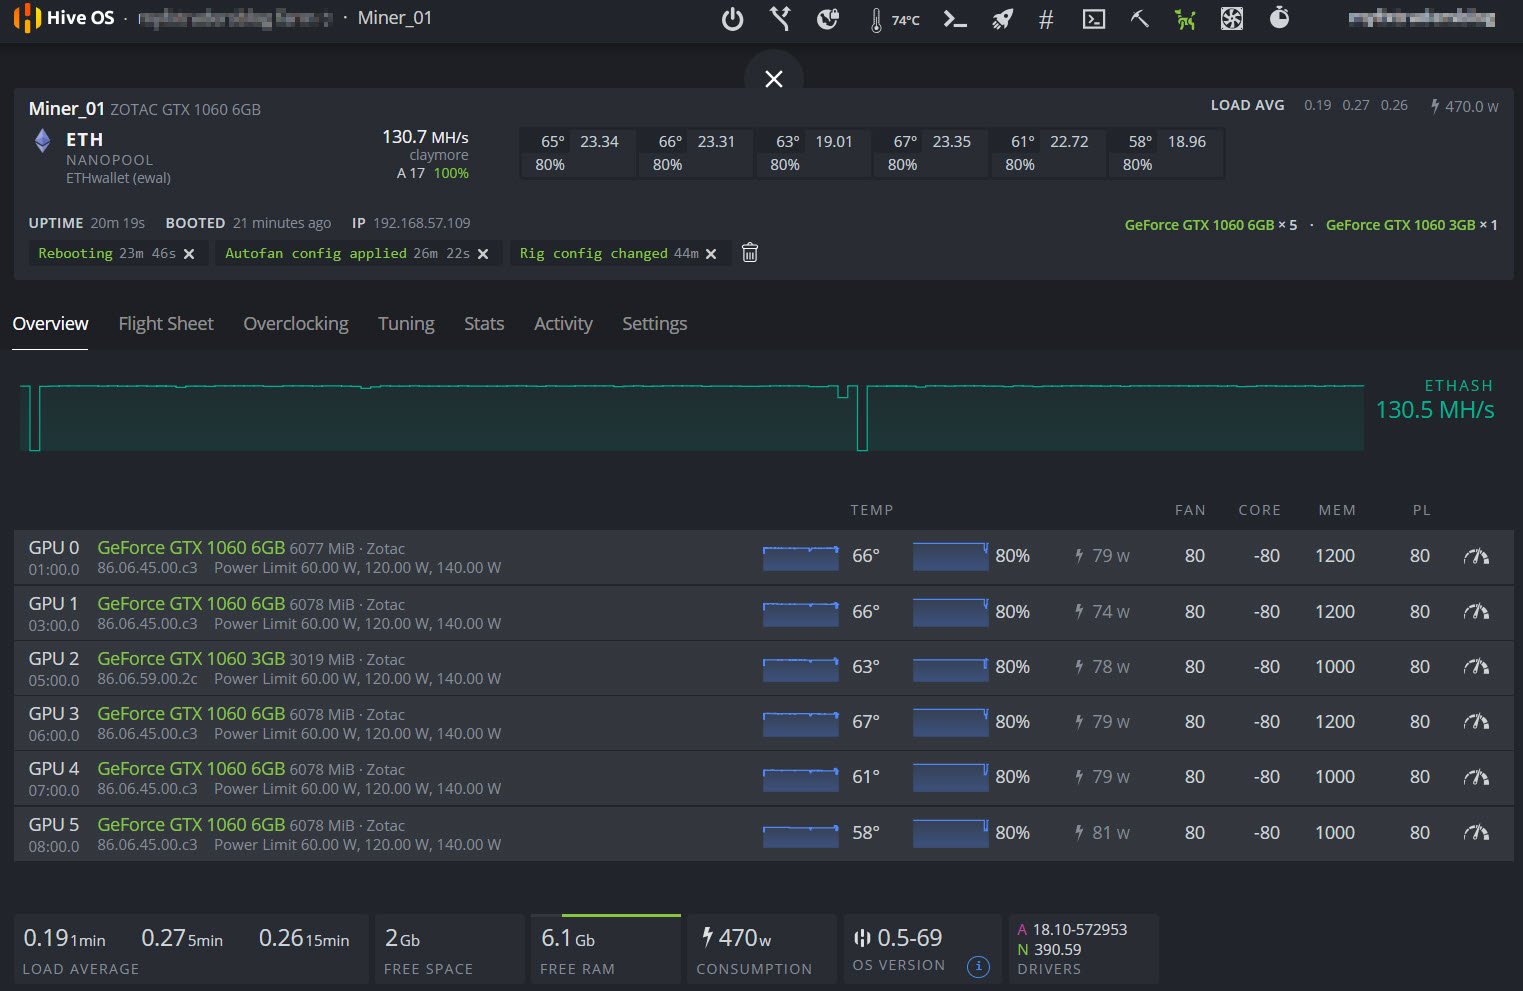Click the blurred account name at top right
The height and width of the screenshot is (991, 1523).
[x=1421, y=18]
